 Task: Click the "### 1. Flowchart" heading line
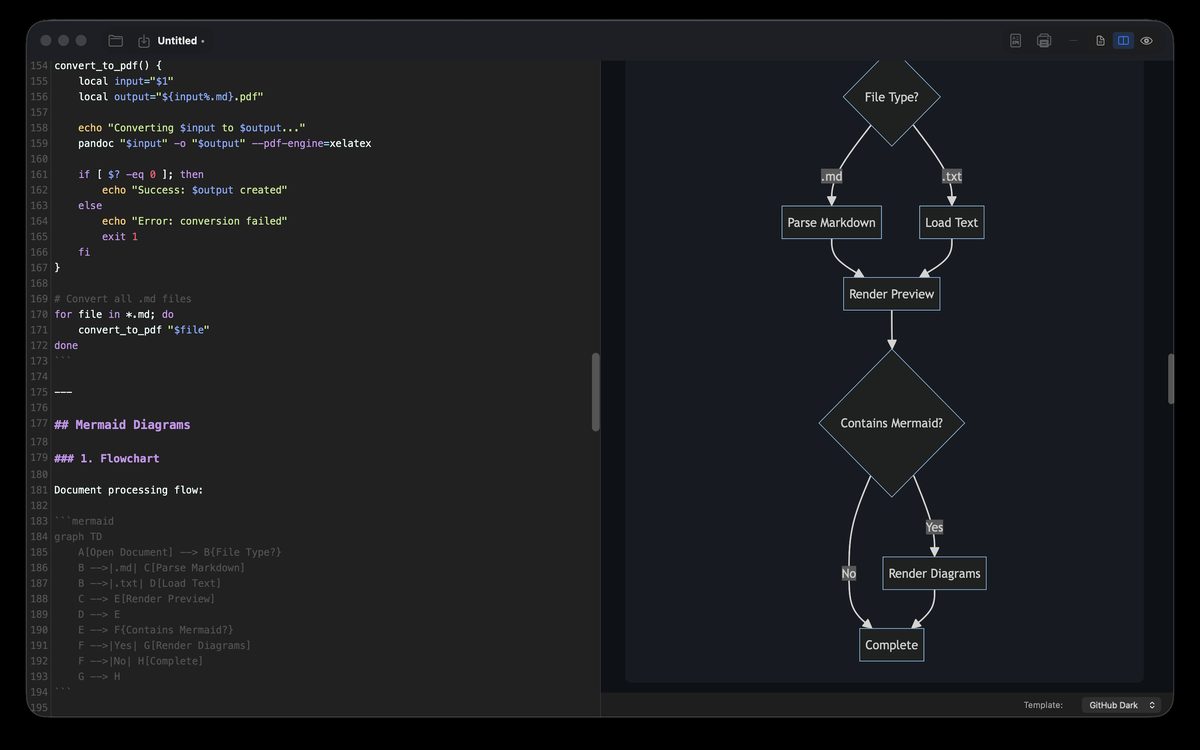coord(107,458)
